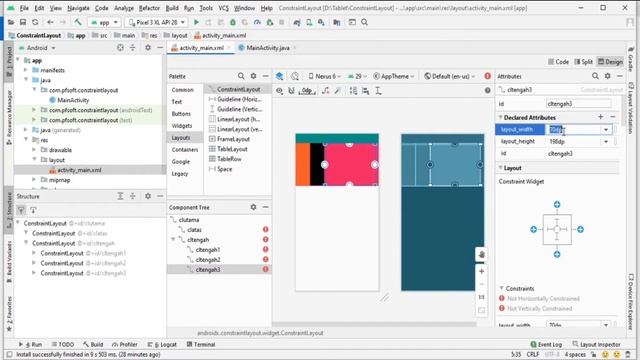
Task: Zoom in the design surface with plus
Action: (x=482, y=271)
